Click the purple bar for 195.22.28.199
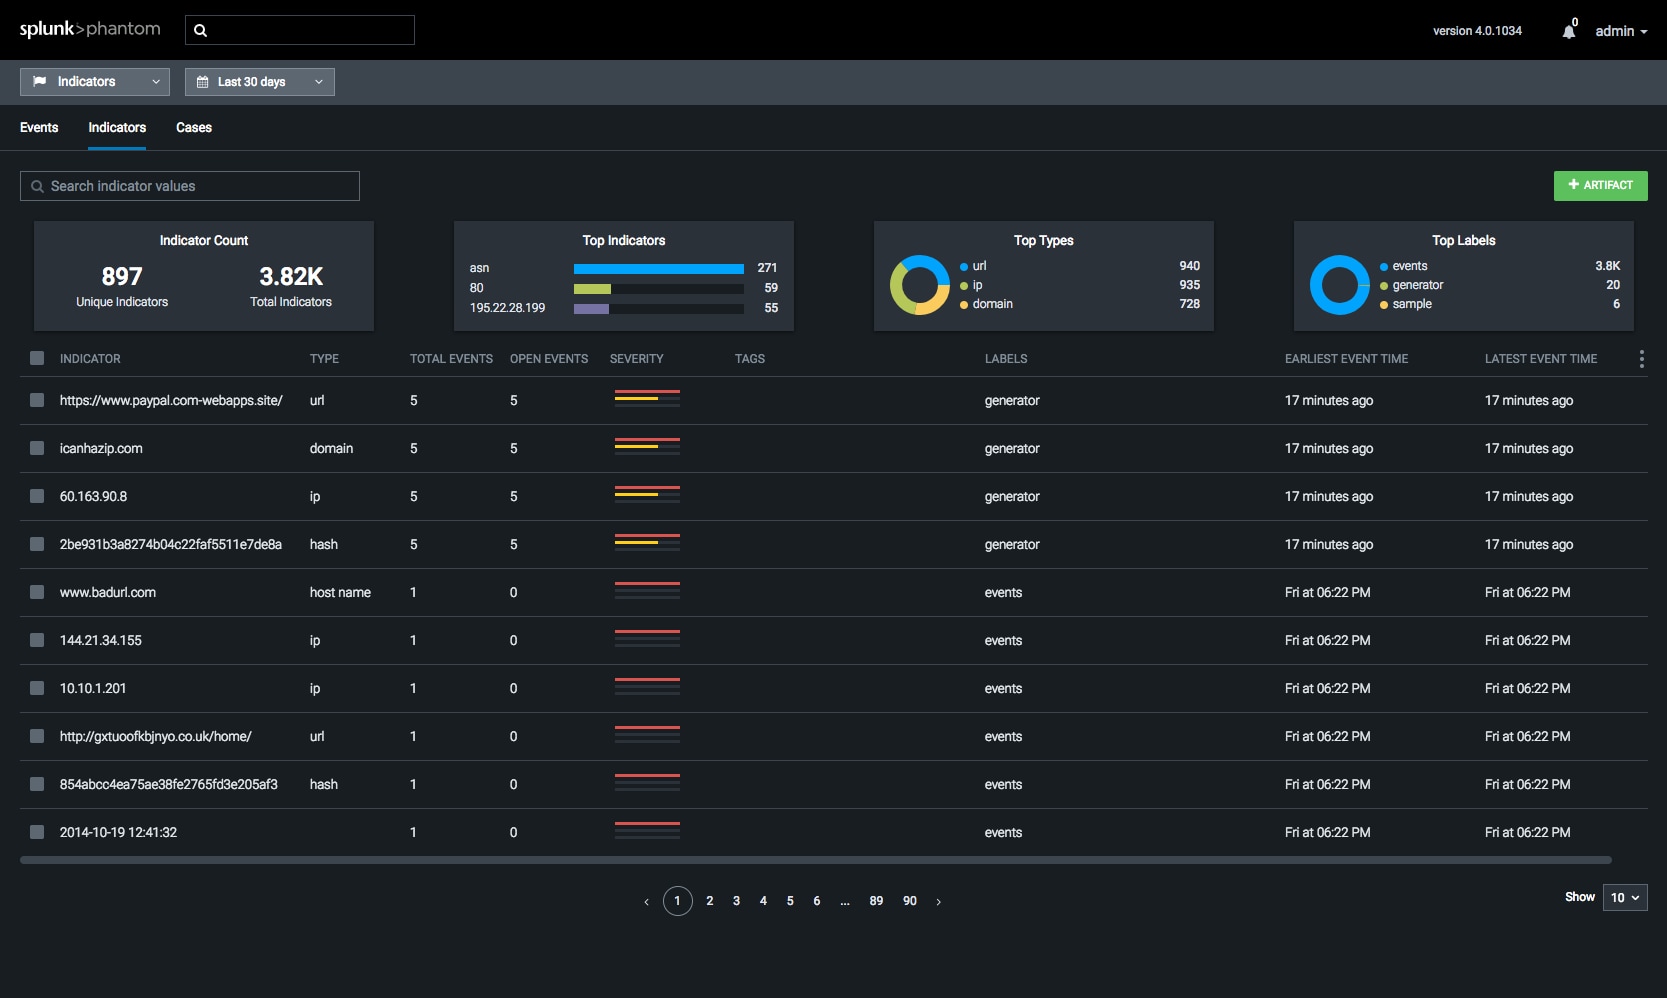The image size is (1667, 998). (591, 308)
